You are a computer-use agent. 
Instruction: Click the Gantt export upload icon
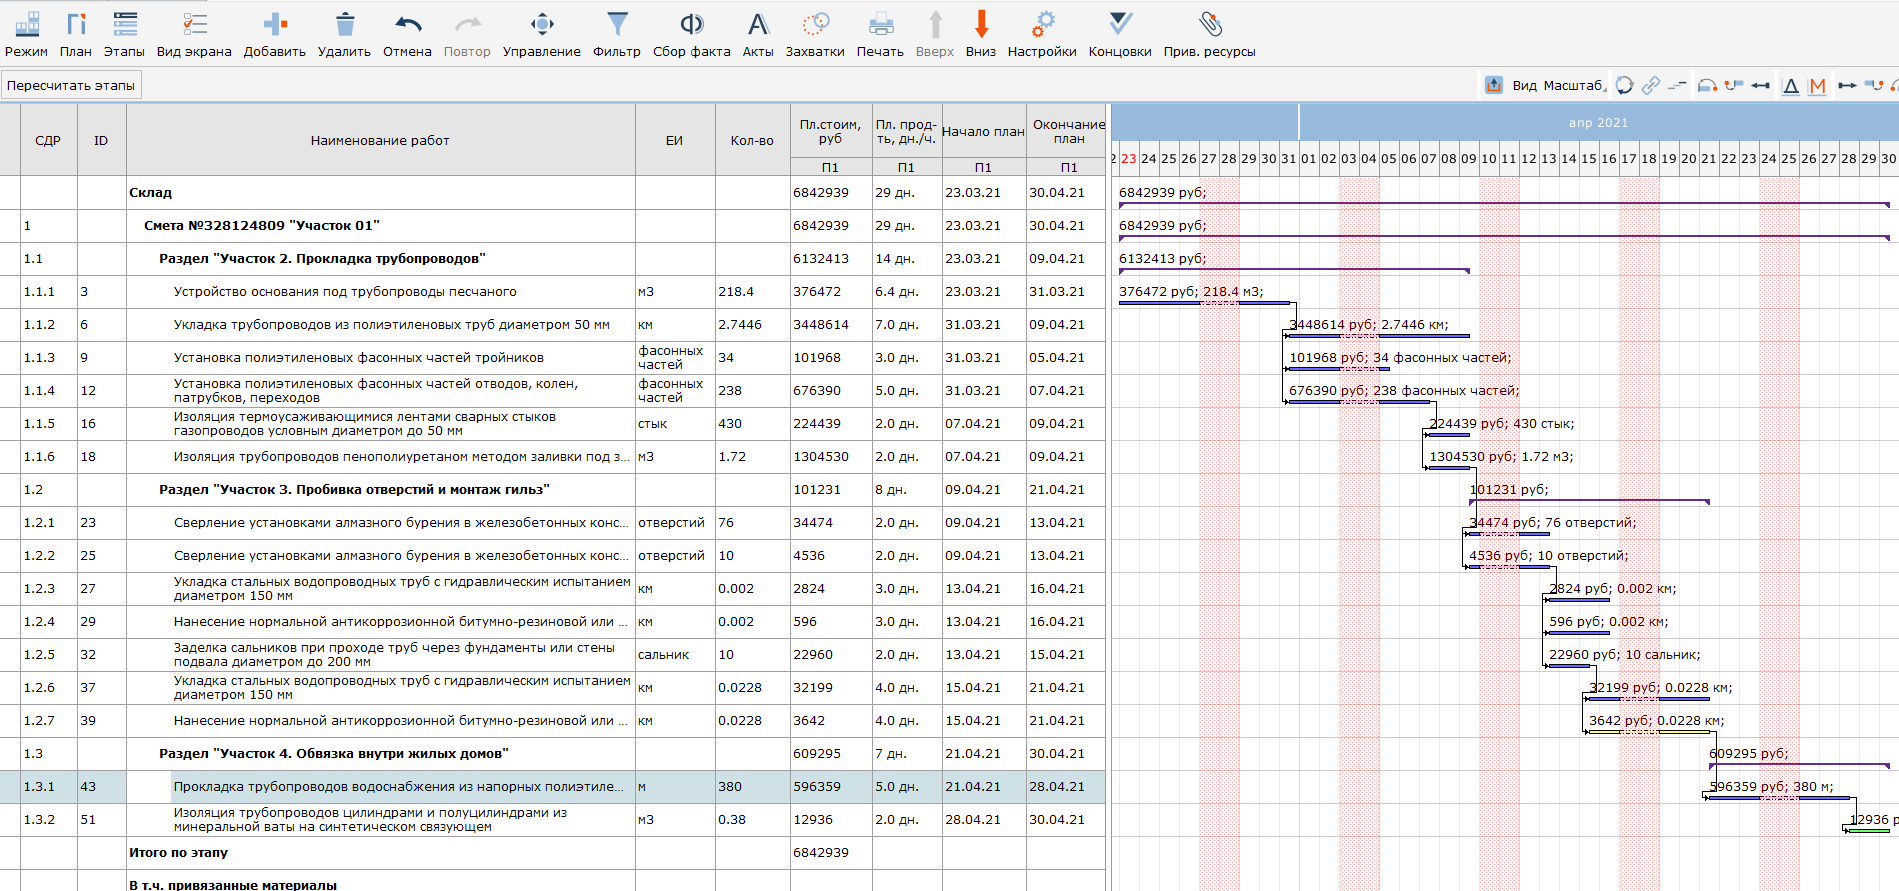pyautogui.click(x=1494, y=85)
